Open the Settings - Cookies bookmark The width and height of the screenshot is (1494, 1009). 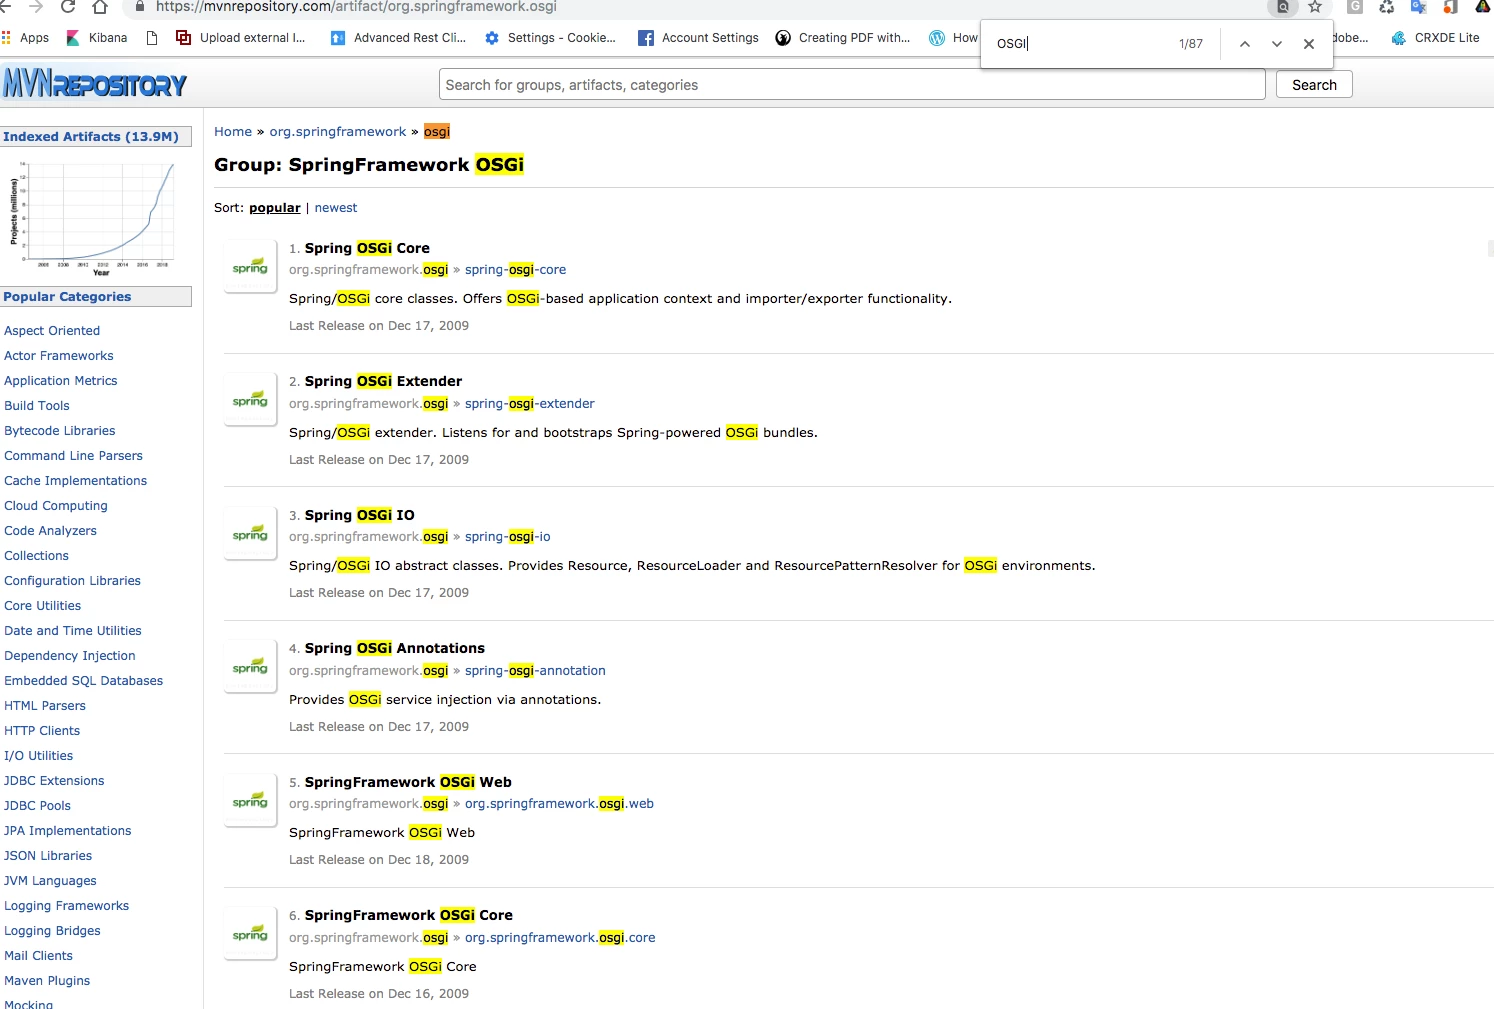tap(550, 38)
